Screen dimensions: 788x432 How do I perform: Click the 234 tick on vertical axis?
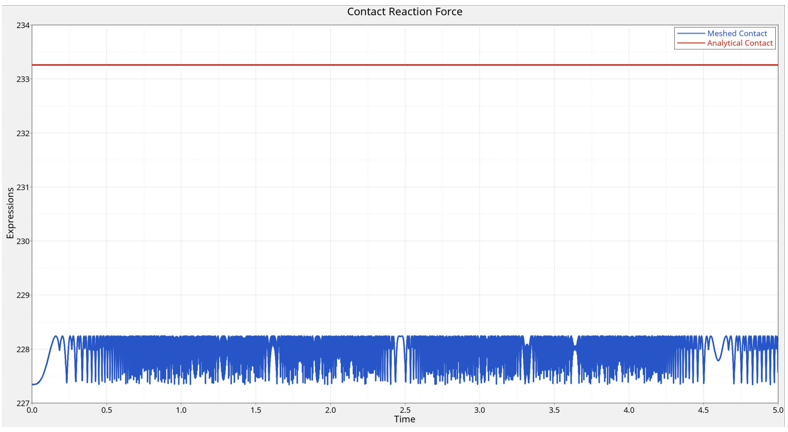pos(22,25)
